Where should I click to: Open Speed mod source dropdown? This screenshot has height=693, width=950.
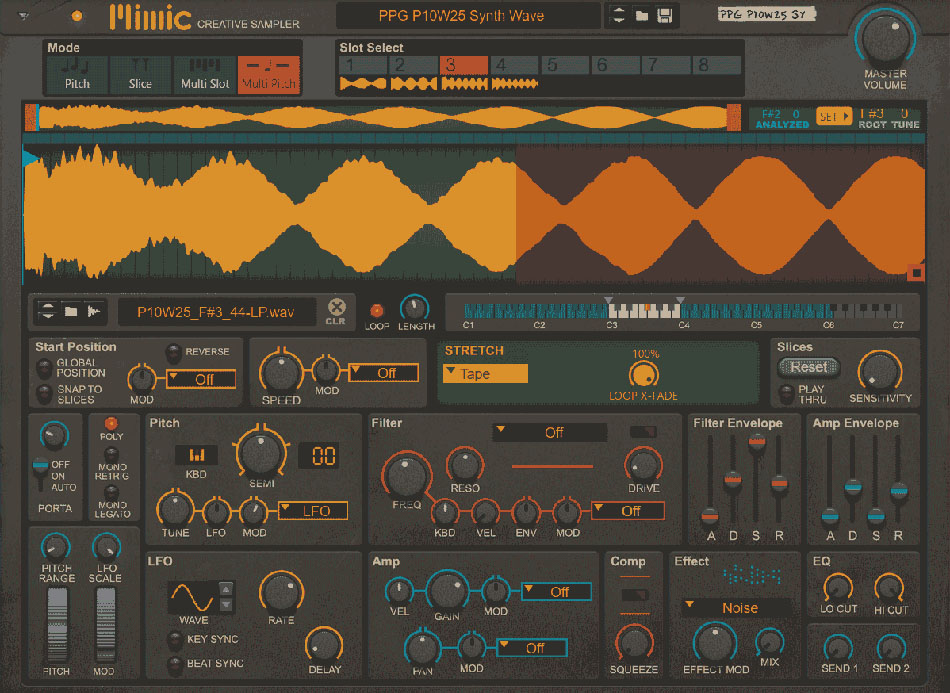384,373
